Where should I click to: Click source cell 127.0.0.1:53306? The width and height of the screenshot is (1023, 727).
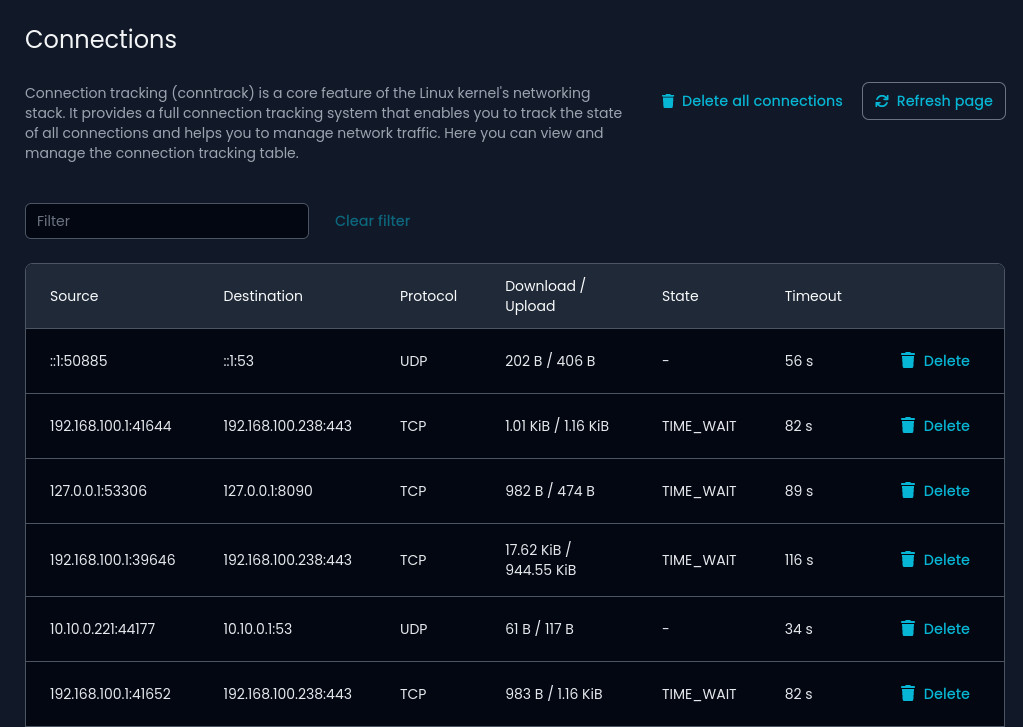tap(98, 491)
